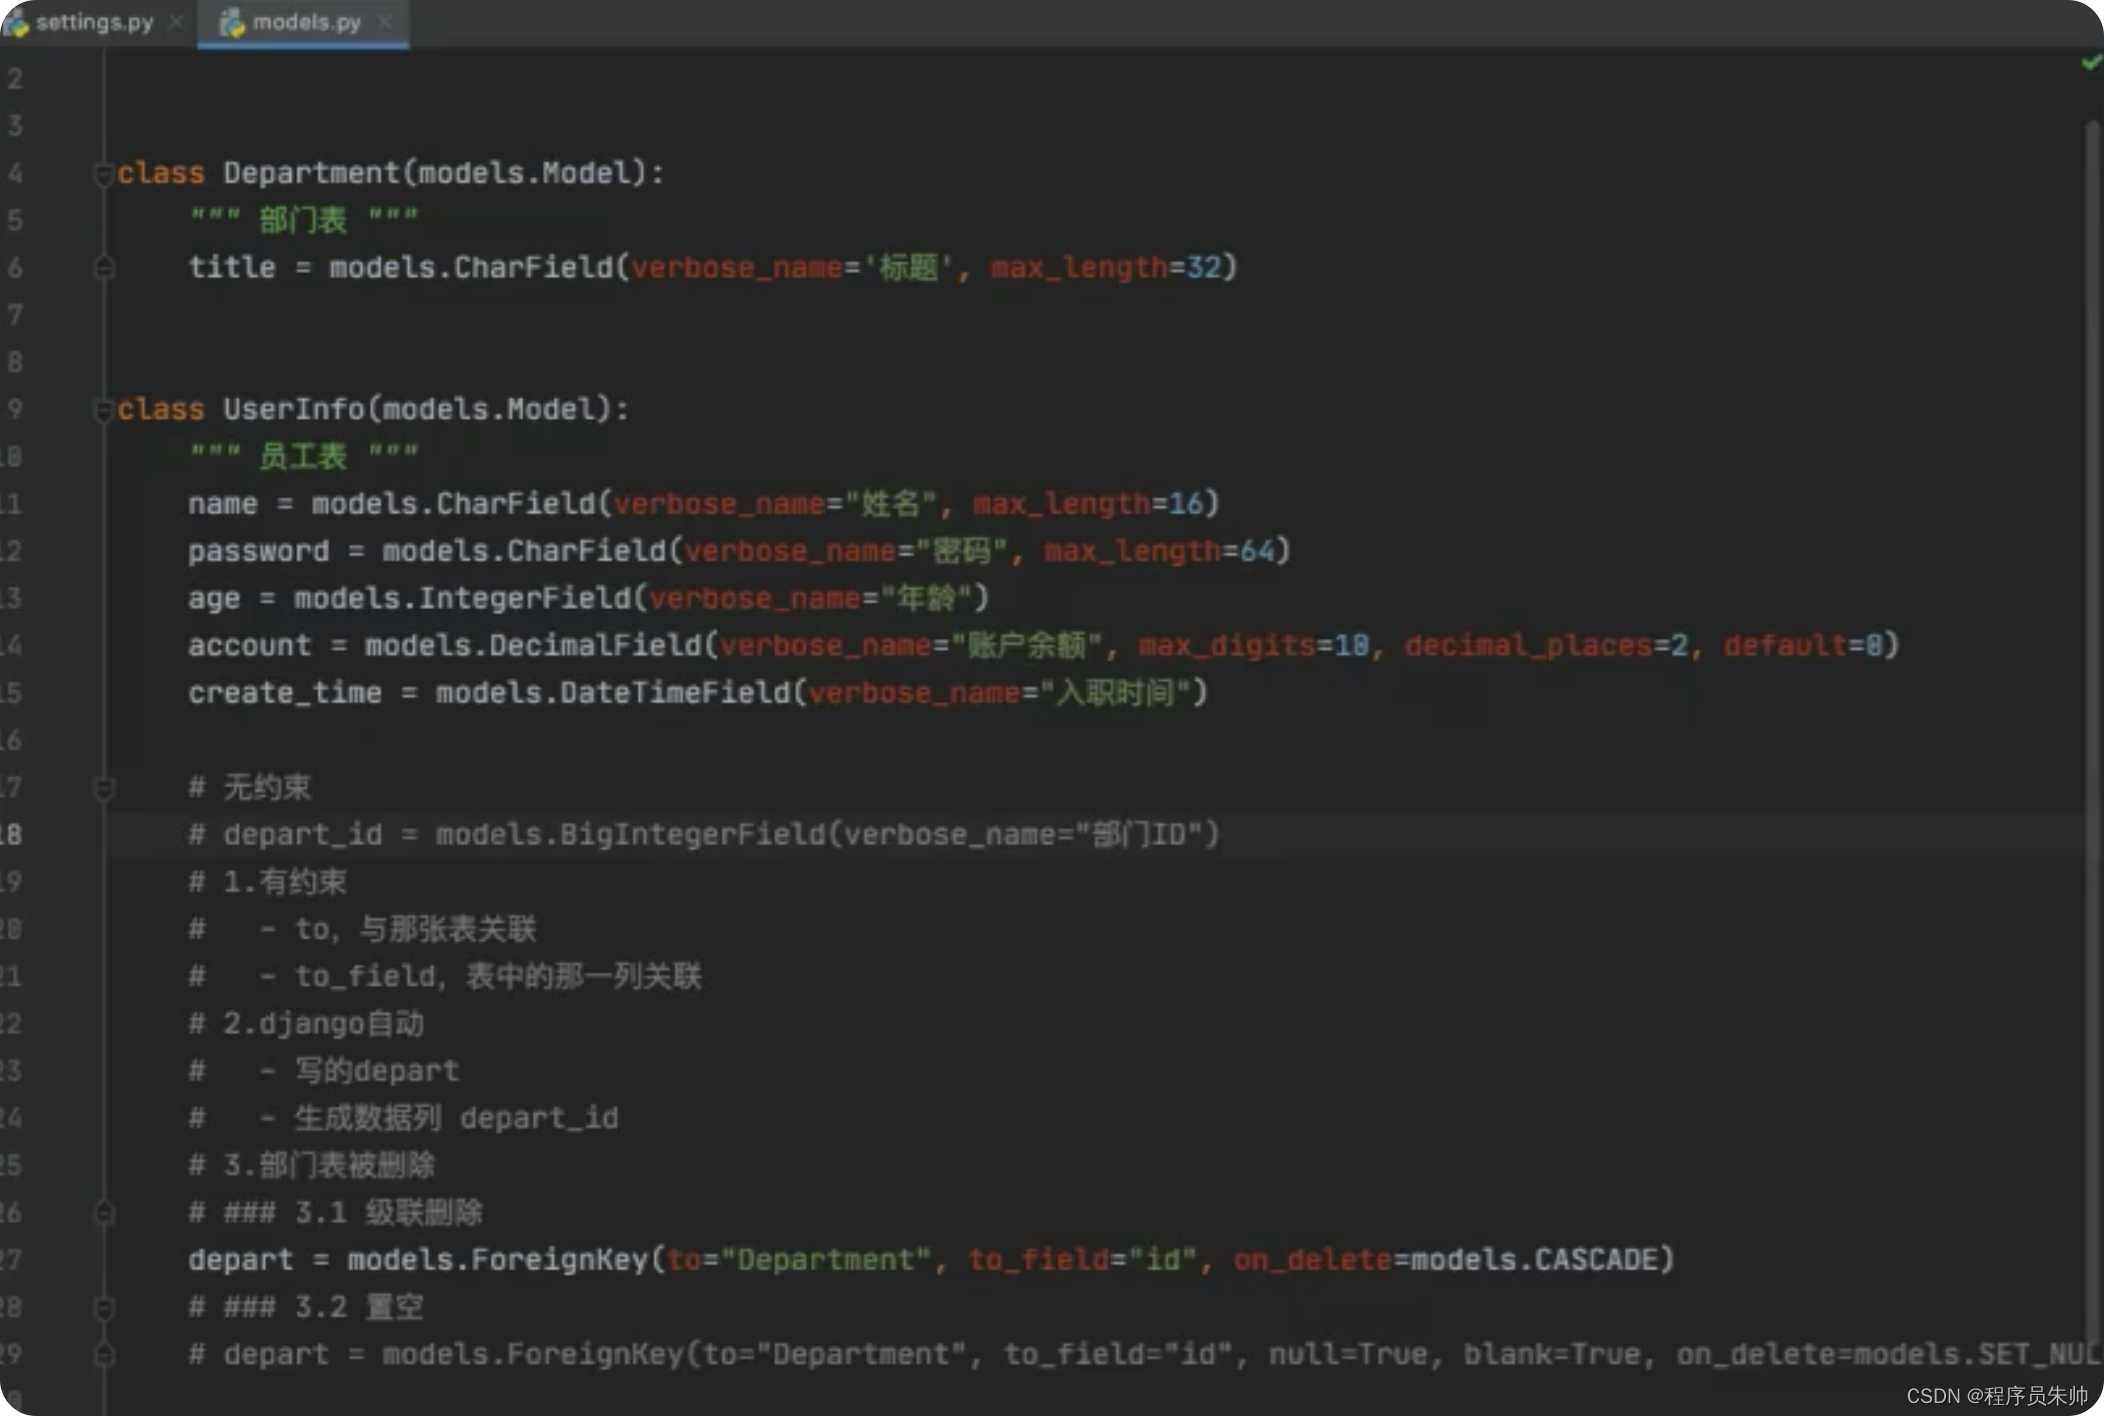Place cursor in highlighted depart_id comment line
The height and width of the screenshot is (1416, 2104).
click(700, 834)
